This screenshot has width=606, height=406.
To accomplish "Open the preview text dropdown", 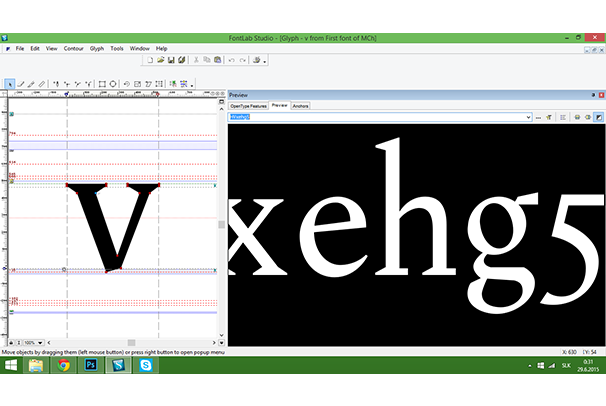I will [x=527, y=117].
